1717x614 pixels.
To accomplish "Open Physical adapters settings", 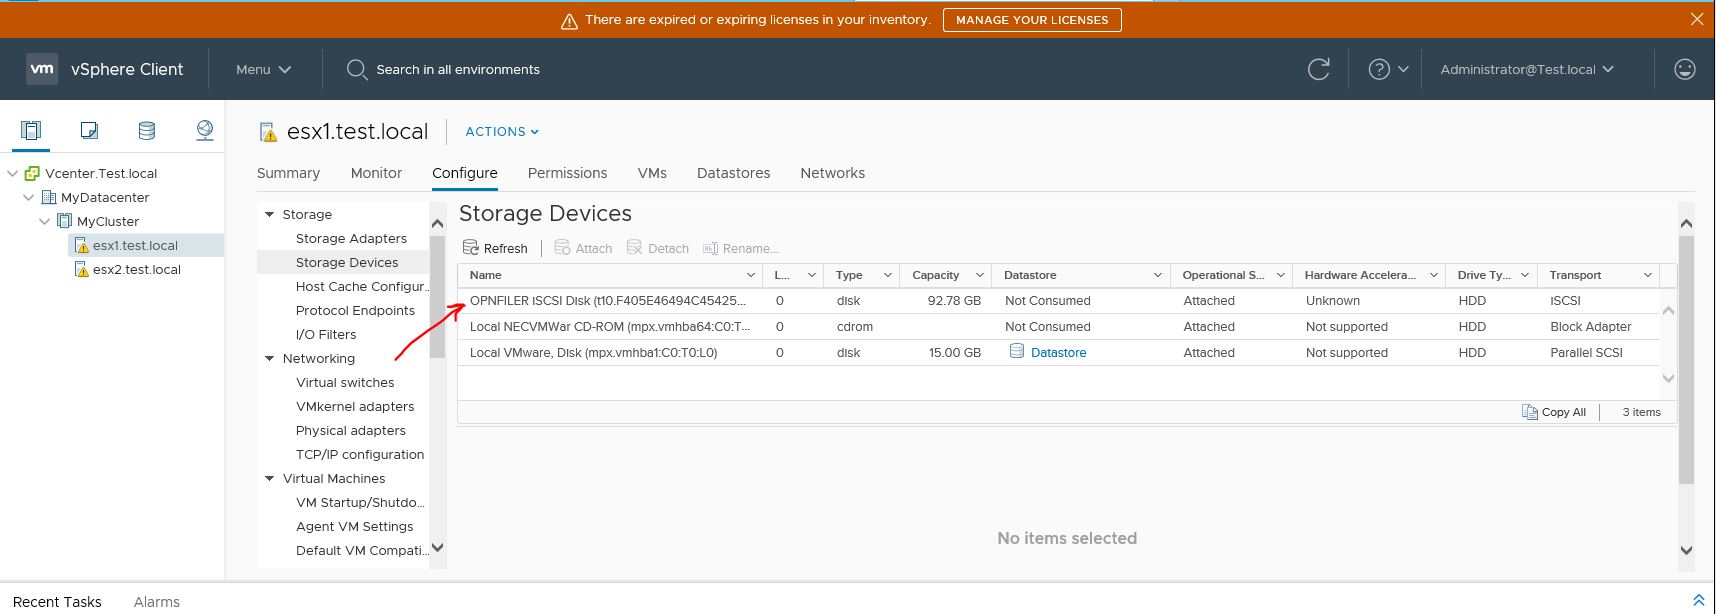I will point(351,430).
